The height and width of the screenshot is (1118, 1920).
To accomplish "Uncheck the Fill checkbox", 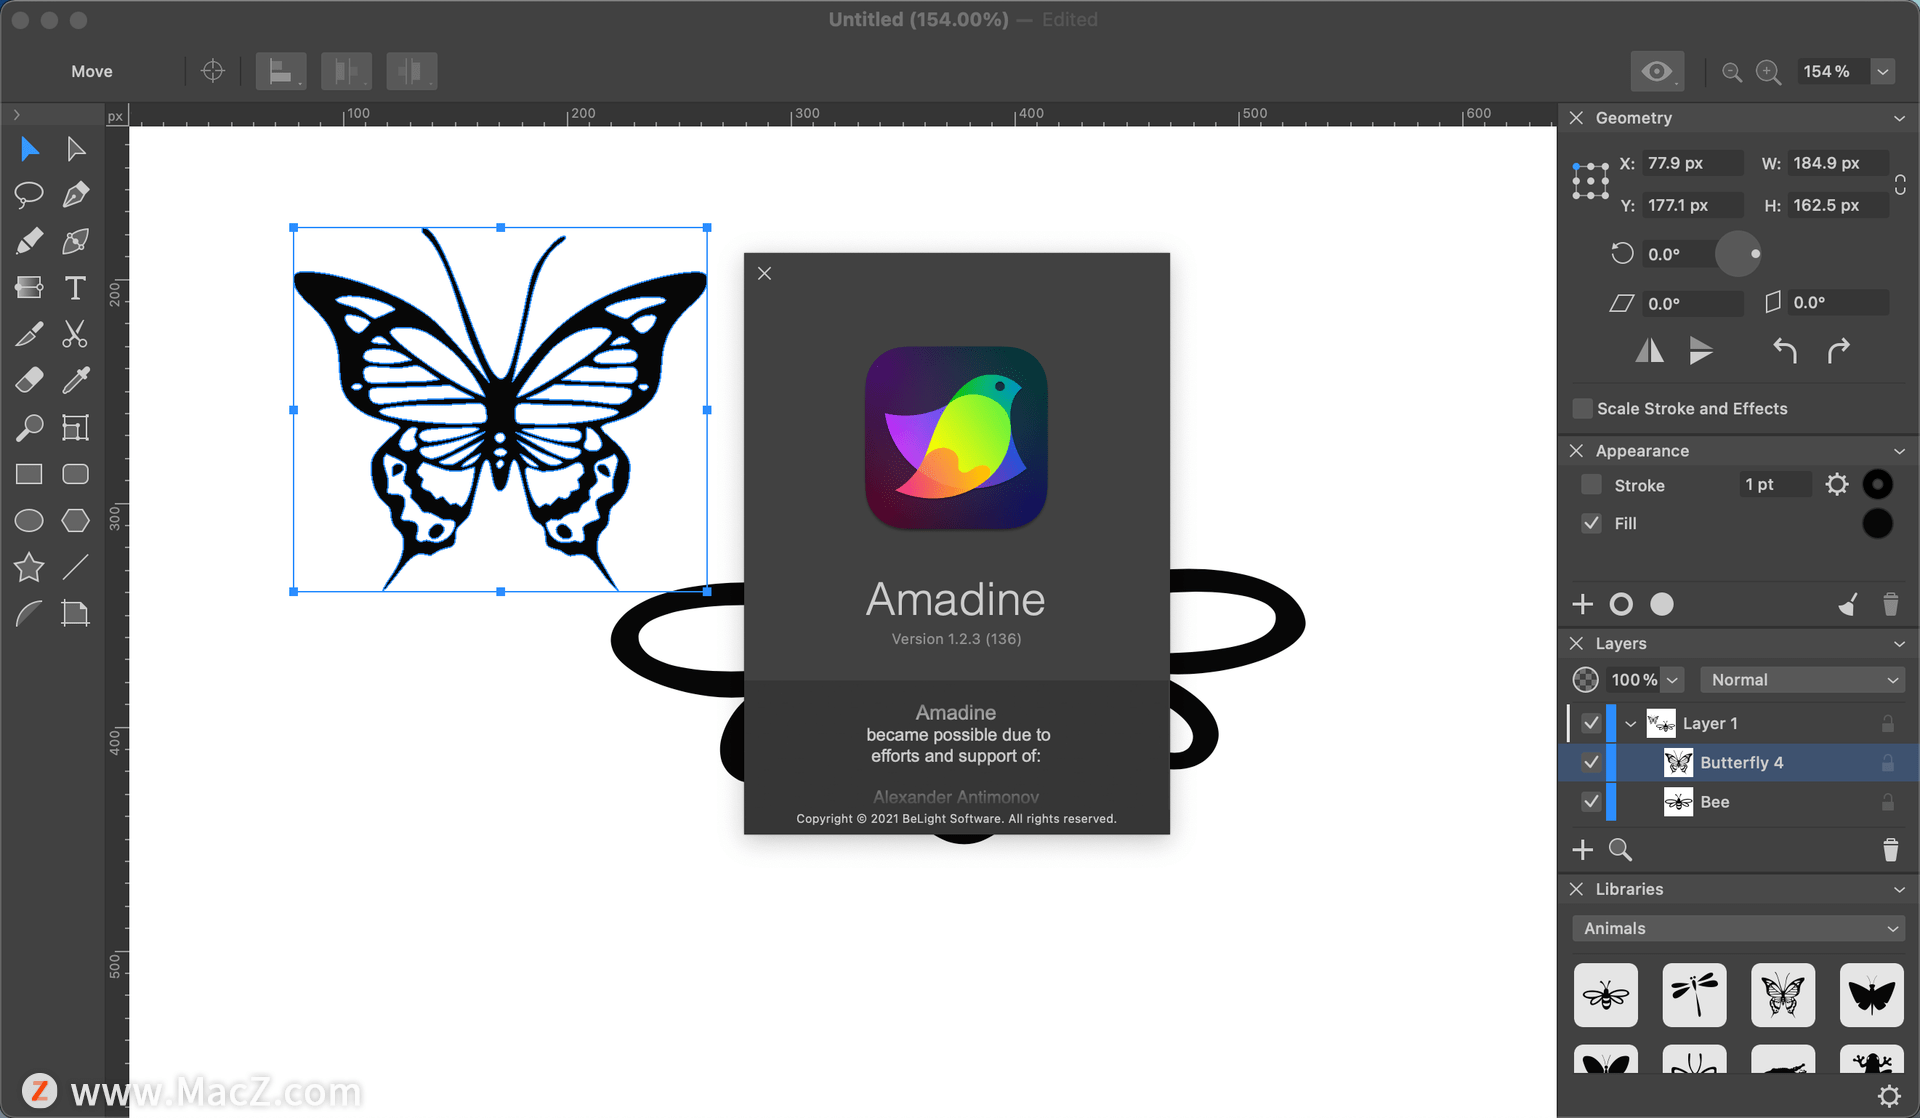I will pyautogui.click(x=1591, y=523).
